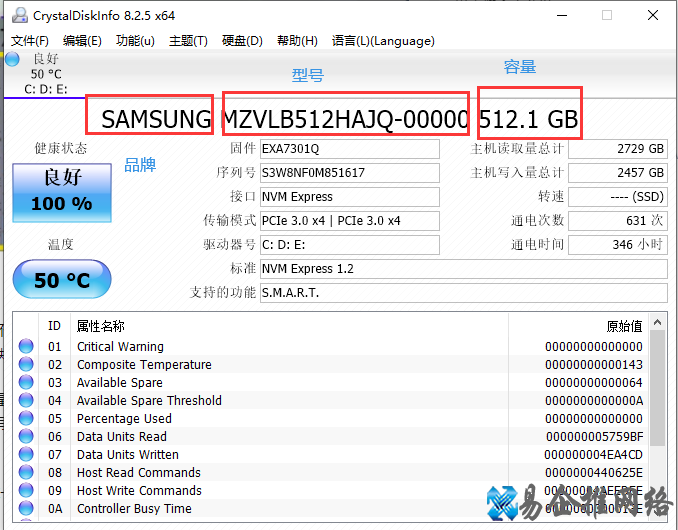The width and height of the screenshot is (678, 530).
Task: Open the 硬盘(D) menu
Action: coord(242,41)
